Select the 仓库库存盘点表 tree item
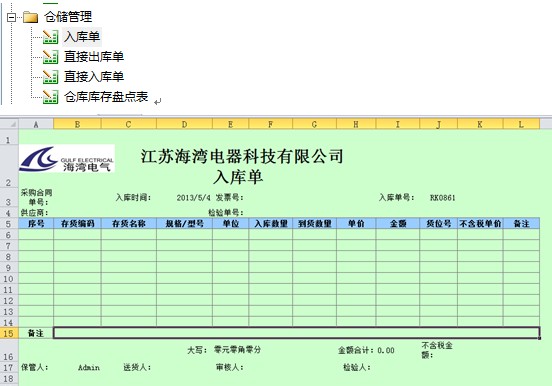 [x=106, y=96]
